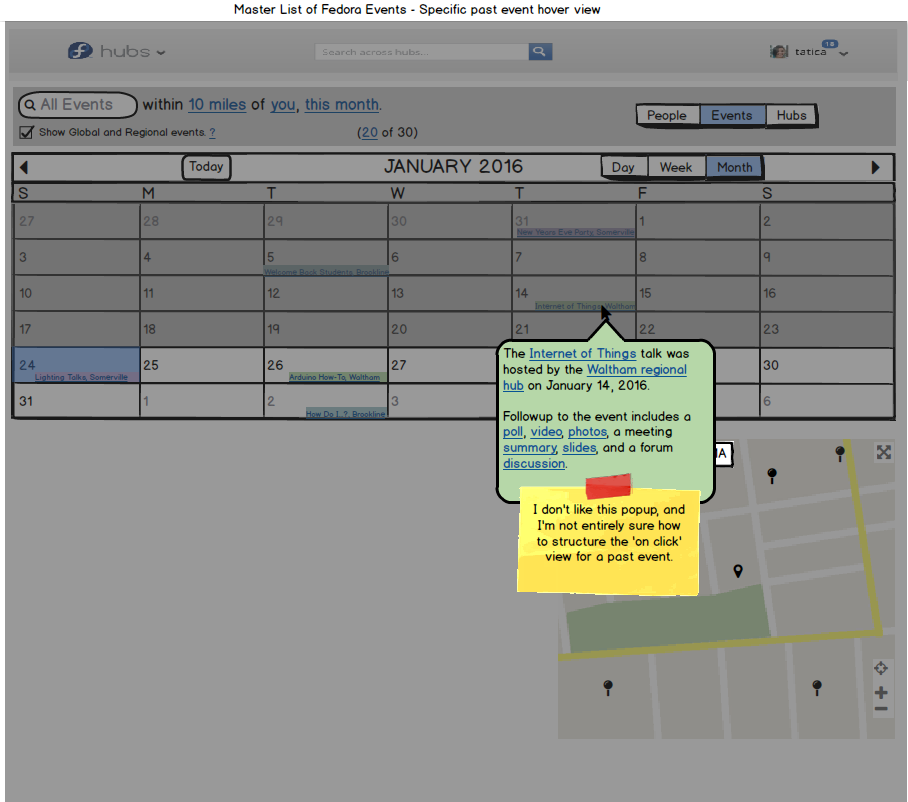Open Arduino How-To Waltham event
This screenshot has height=802, width=908.
tap(335, 377)
